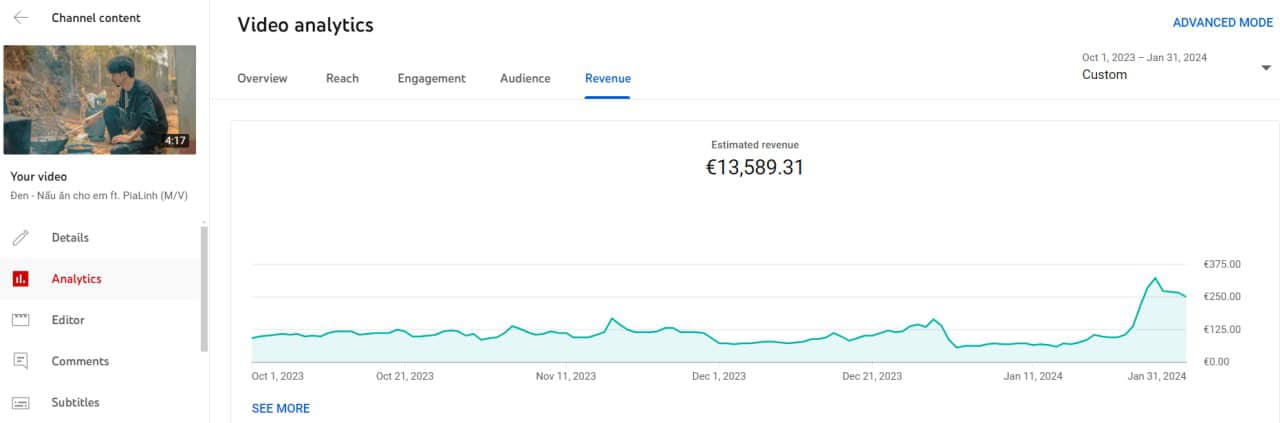Open the Reach tab
This screenshot has width=1280, height=423.
point(342,78)
